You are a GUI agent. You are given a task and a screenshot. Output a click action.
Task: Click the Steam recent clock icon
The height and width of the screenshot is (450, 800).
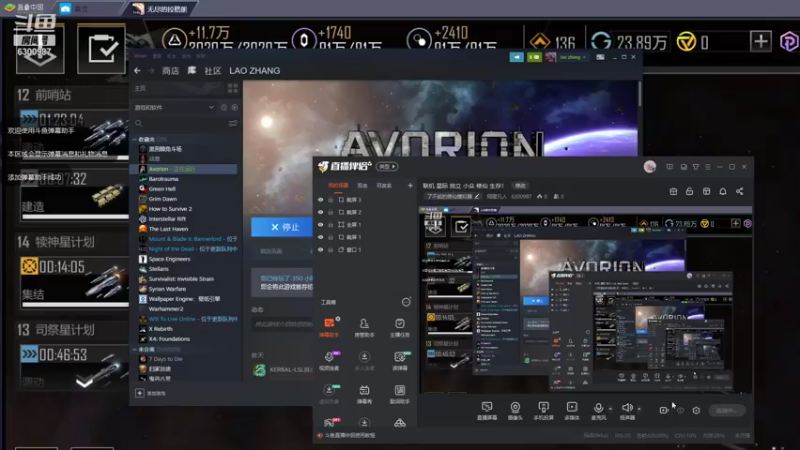click(223, 108)
